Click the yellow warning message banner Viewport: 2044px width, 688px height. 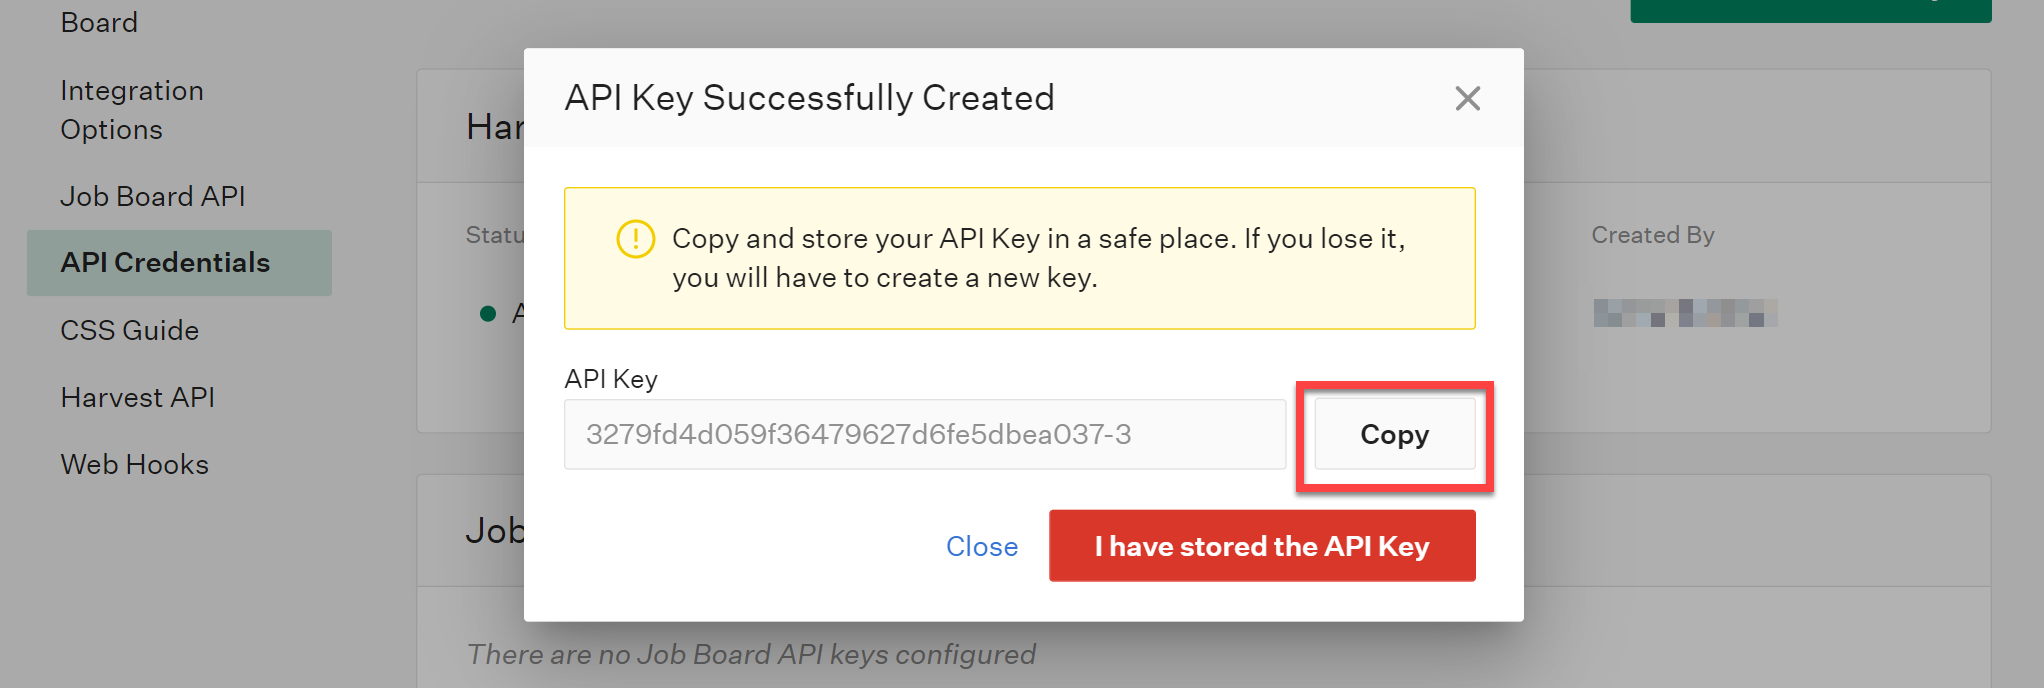(x=1019, y=258)
